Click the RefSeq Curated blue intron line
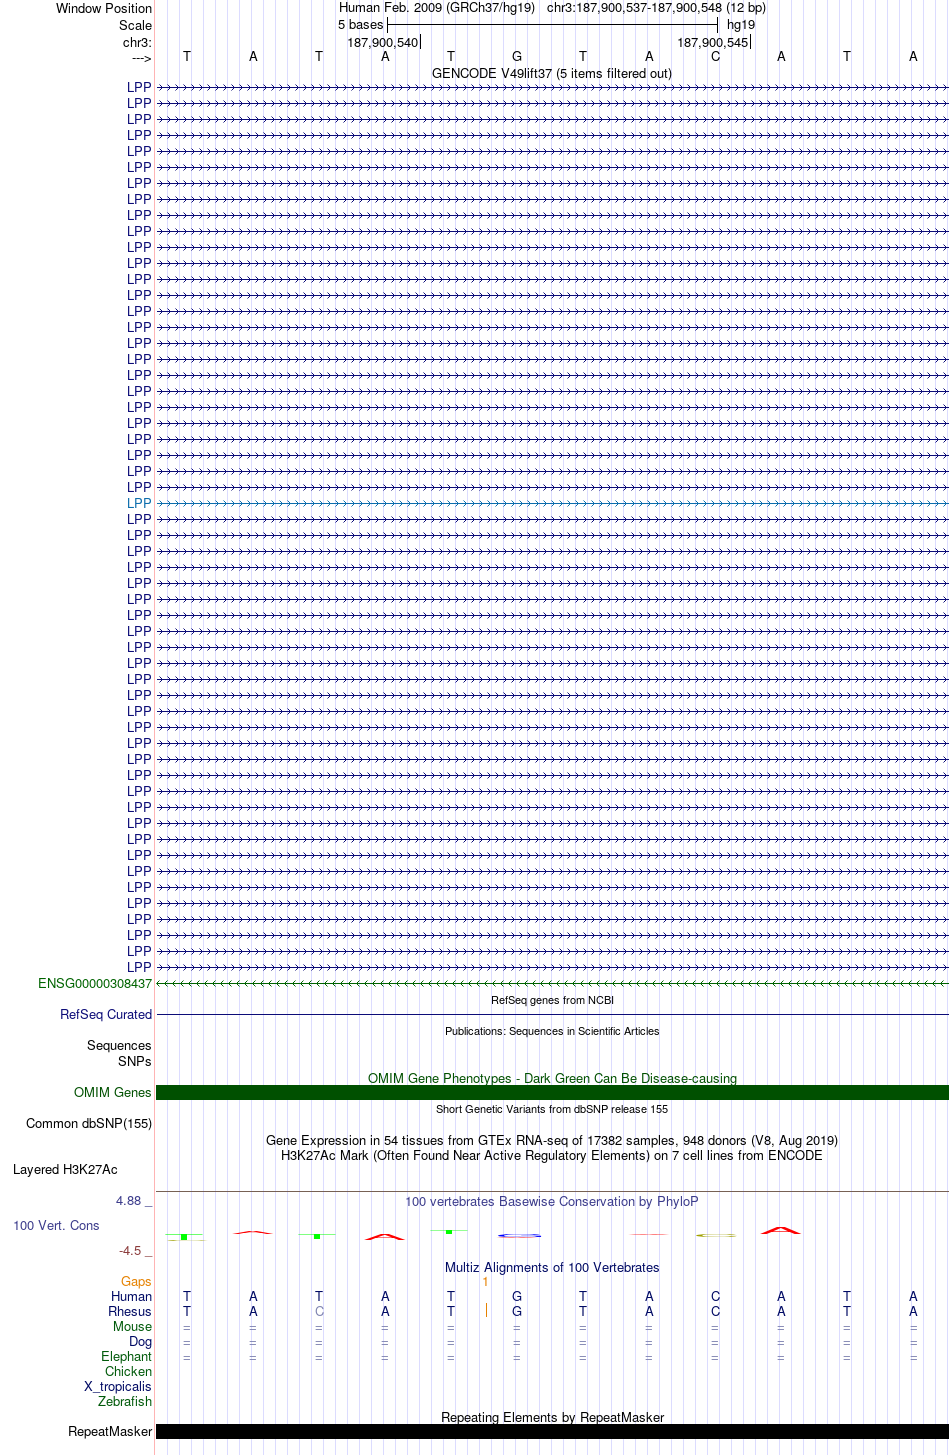The width and height of the screenshot is (950, 1455). point(552,1014)
